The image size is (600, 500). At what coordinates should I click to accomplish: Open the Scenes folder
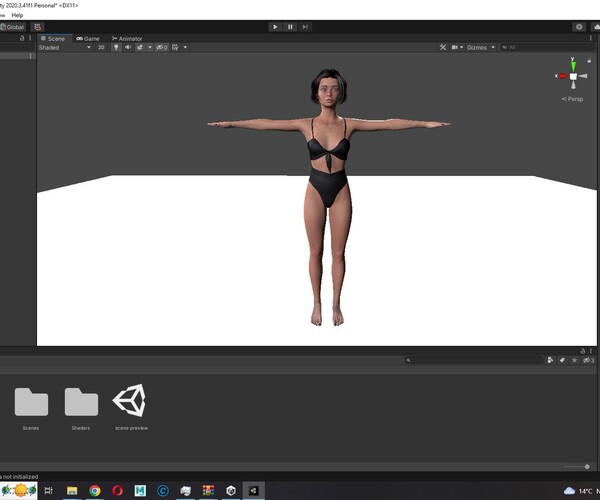point(31,409)
